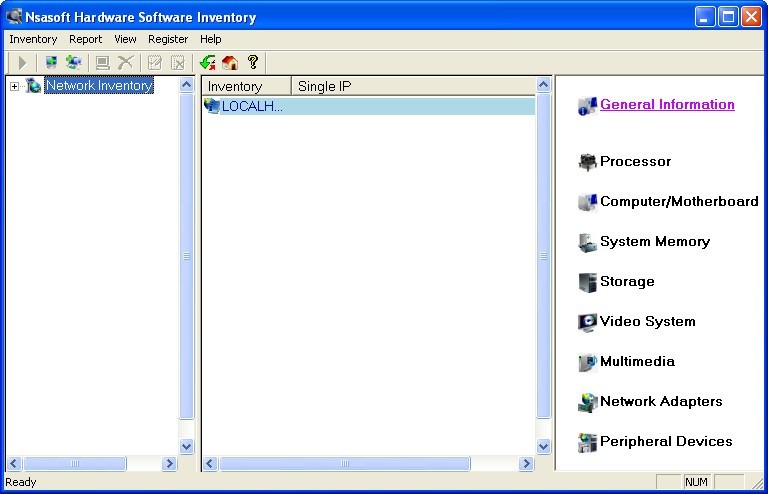Select the Multimedia category label
Screen dimensions: 768x494
[x=637, y=361]
